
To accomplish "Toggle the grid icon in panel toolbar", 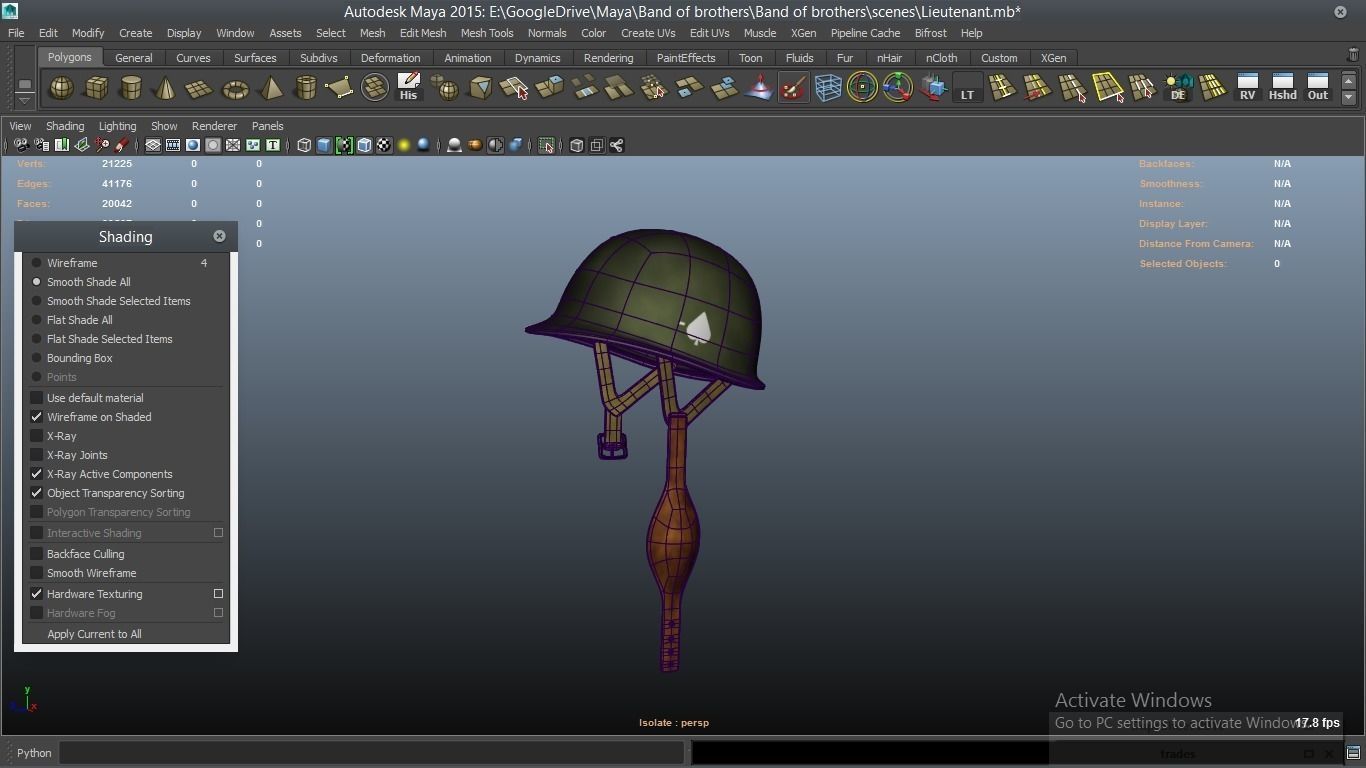I will coord(153,146).
